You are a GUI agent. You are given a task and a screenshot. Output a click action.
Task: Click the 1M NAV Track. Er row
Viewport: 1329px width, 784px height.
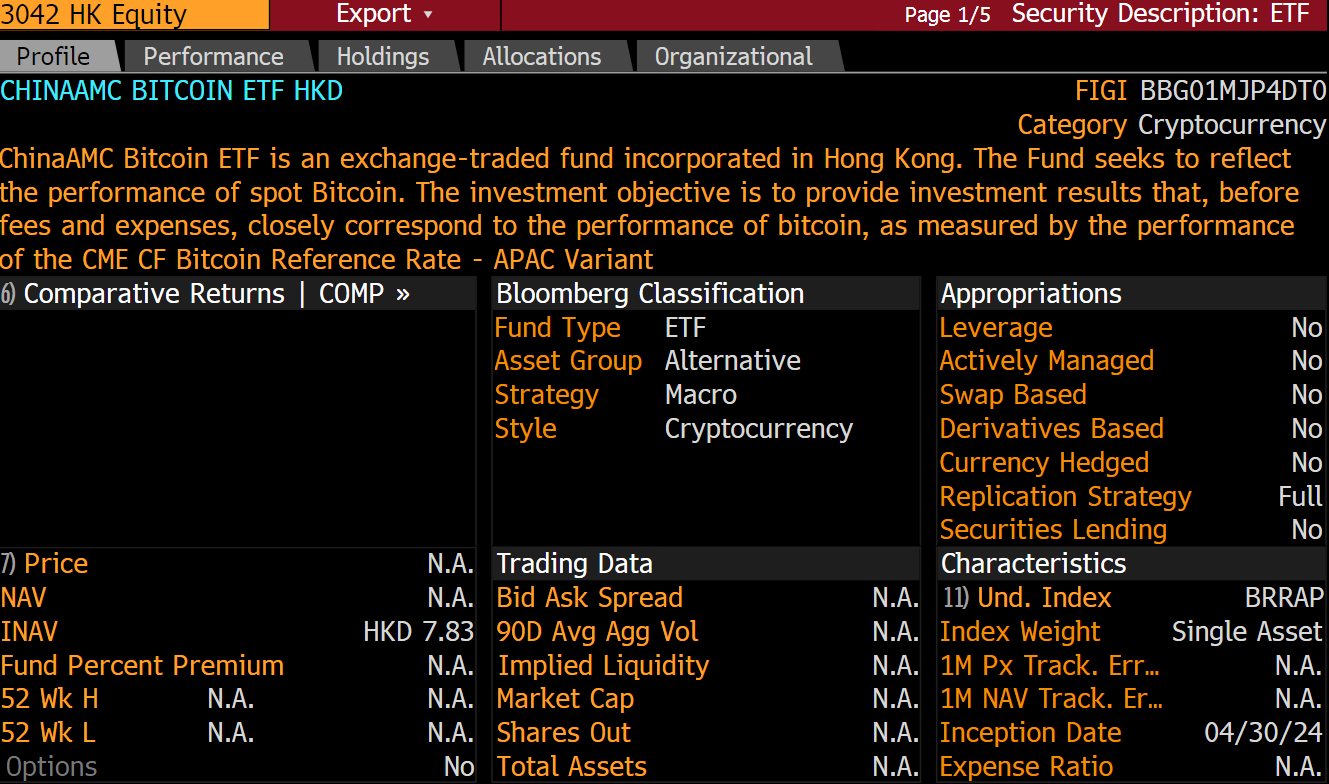1132,699
